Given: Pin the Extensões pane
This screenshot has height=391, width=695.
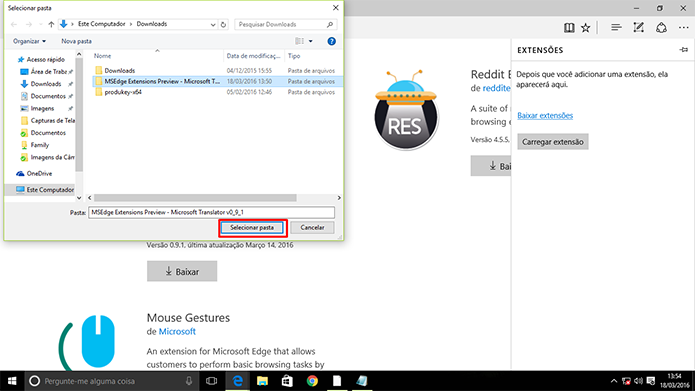Looking at the screenshot, I should (x=684, y=50).
